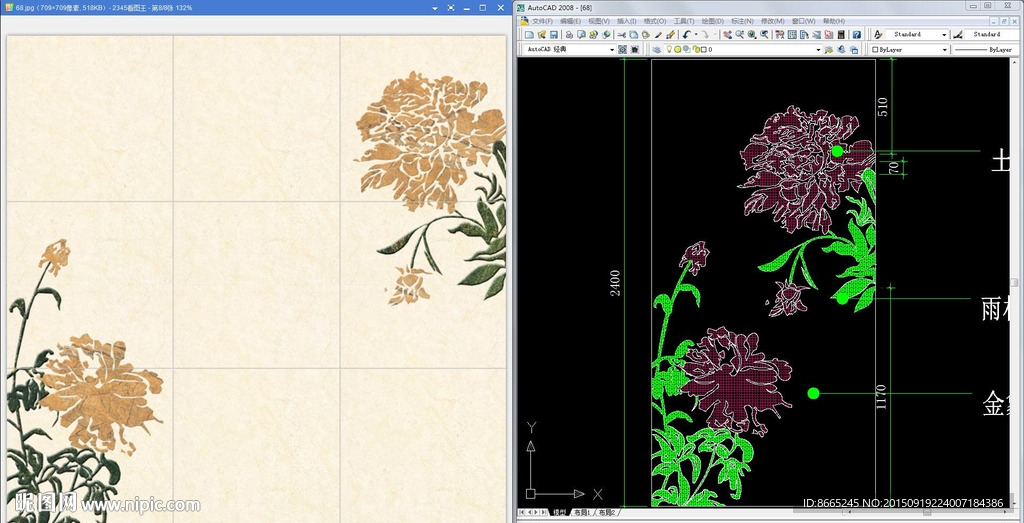Image resolution: width=1024 pixels, height=523 pixels.
Task: Expand the ByLayer color dropdown
Action: click(944, 50)
